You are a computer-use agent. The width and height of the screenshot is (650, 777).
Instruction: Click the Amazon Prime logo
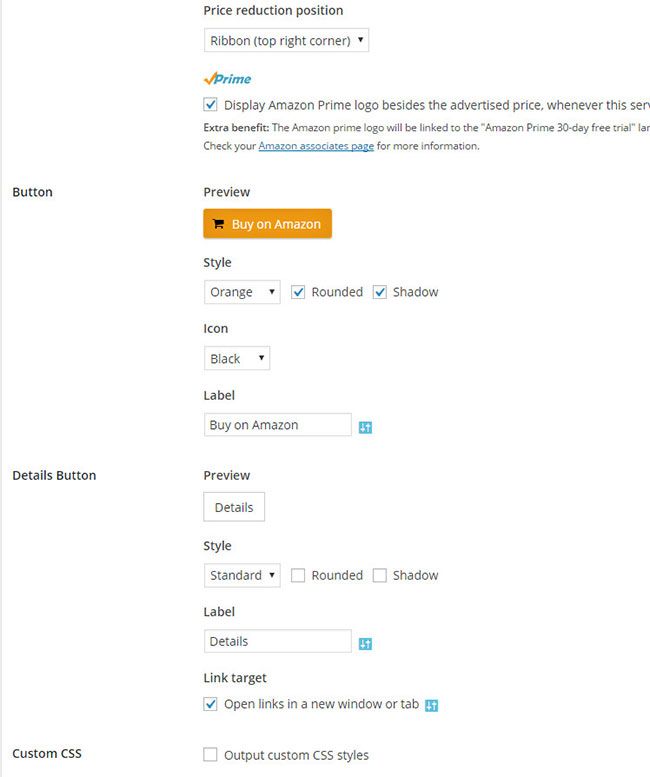pyautogui.click(x=227, y=78)
